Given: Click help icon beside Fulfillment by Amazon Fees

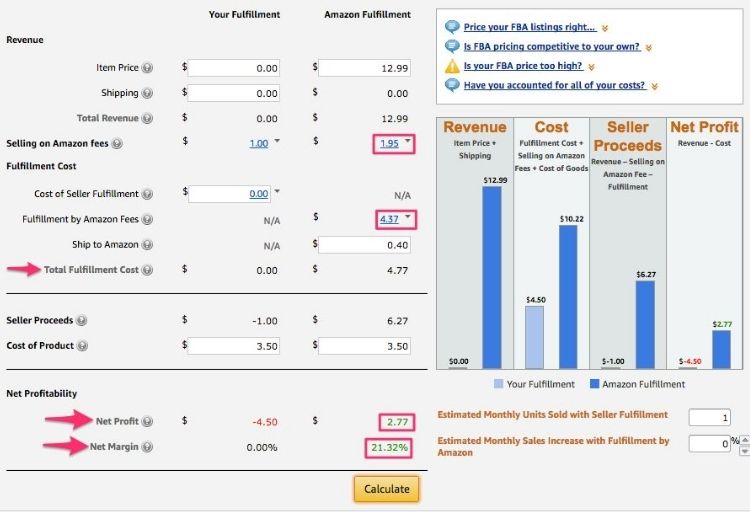Looking at the screenshot, I should (x=148, y=219).
